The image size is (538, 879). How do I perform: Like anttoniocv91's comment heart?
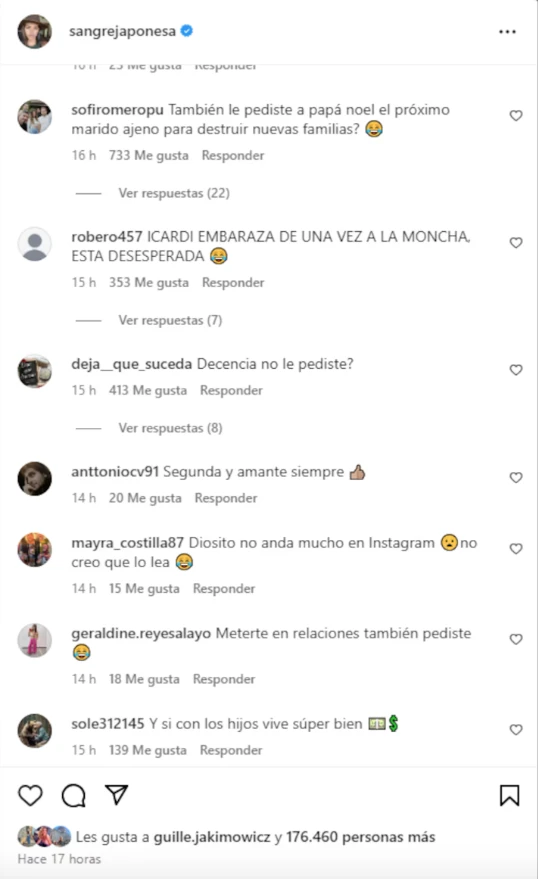pos(516,478)
